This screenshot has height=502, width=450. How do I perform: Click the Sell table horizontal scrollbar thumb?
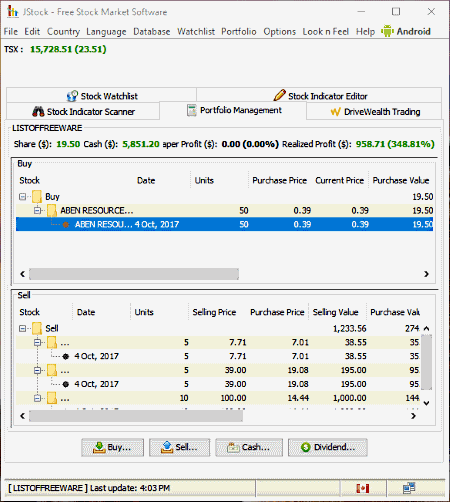[x=136, y=416]
